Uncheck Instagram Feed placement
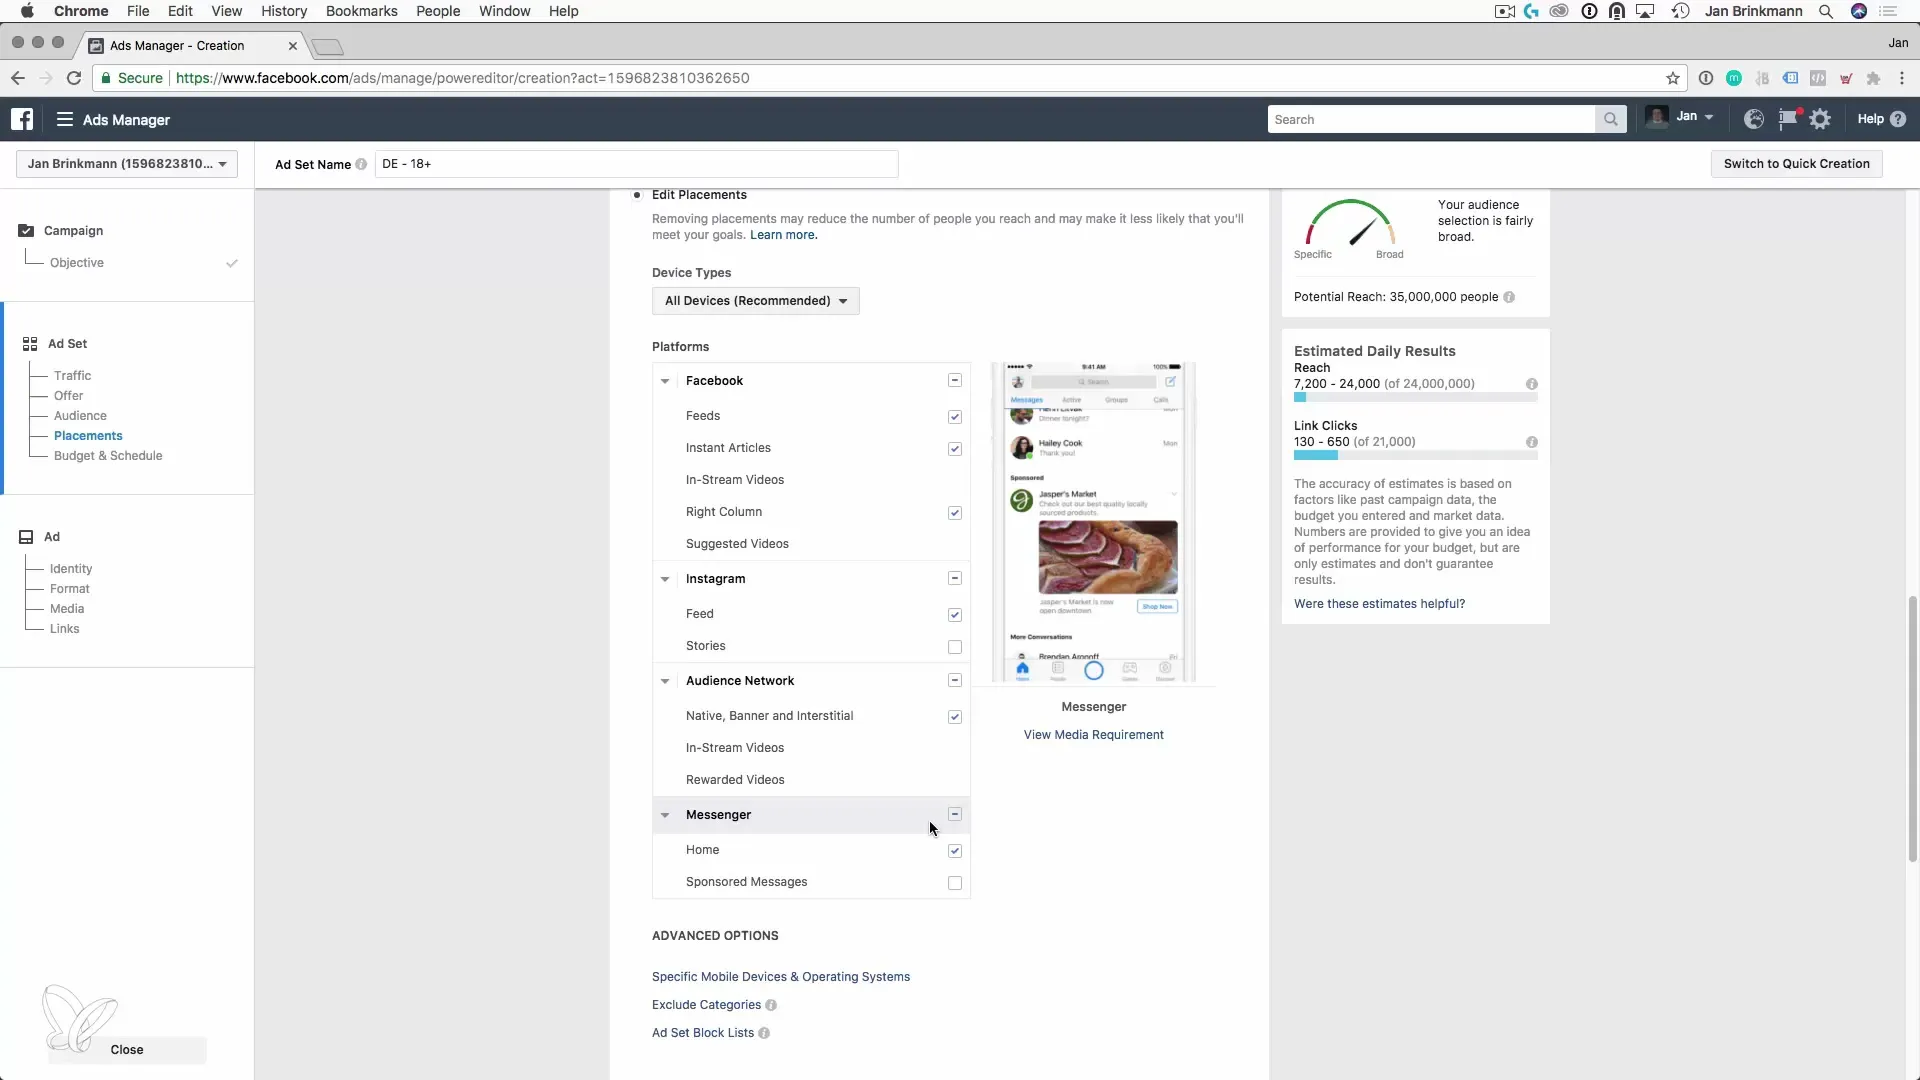 pyautogui.click(x=955, y=615)
